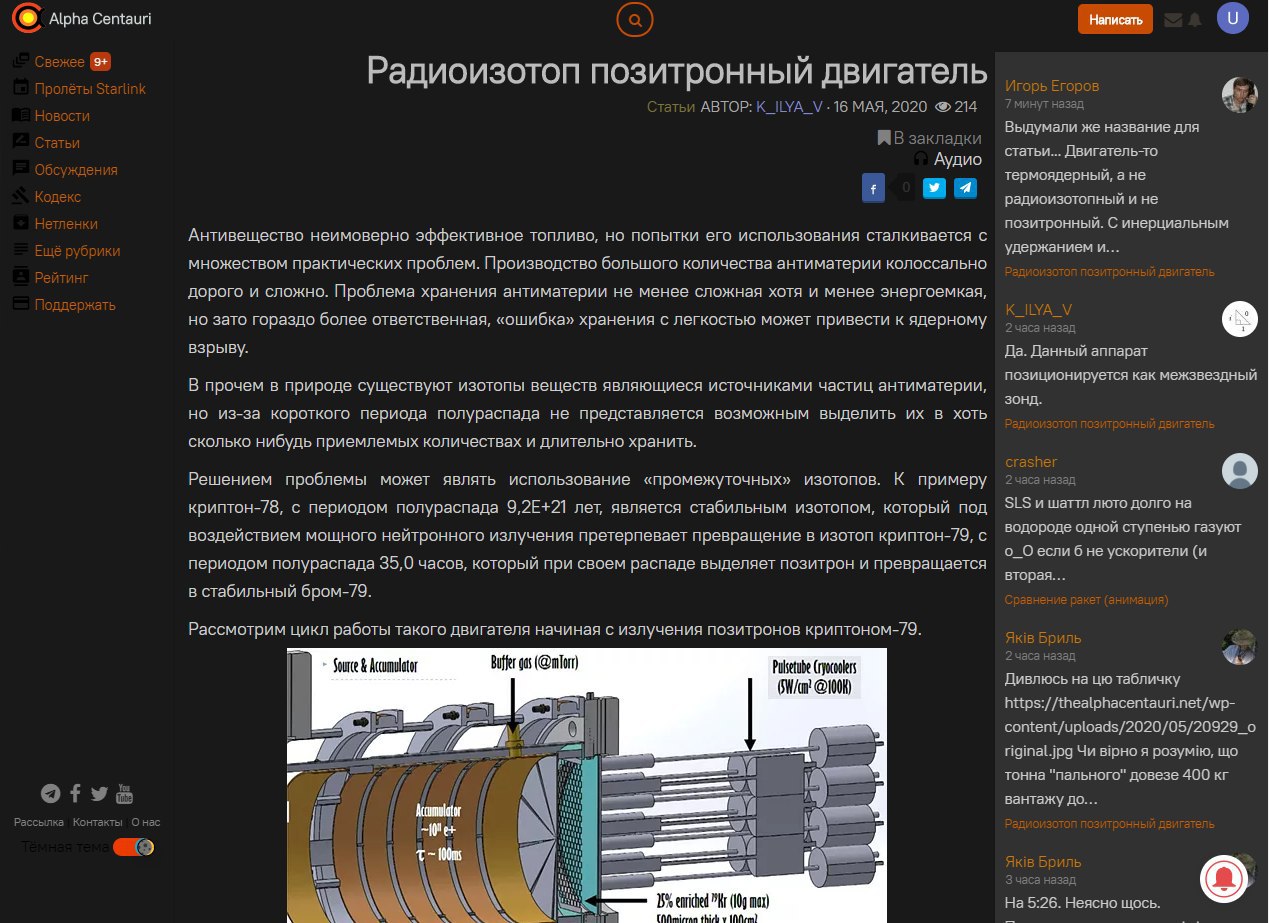Click the article title Радиоизотоп позитронный двигатель
This screenshot has width=1269, height=923.
click(677, 71)
